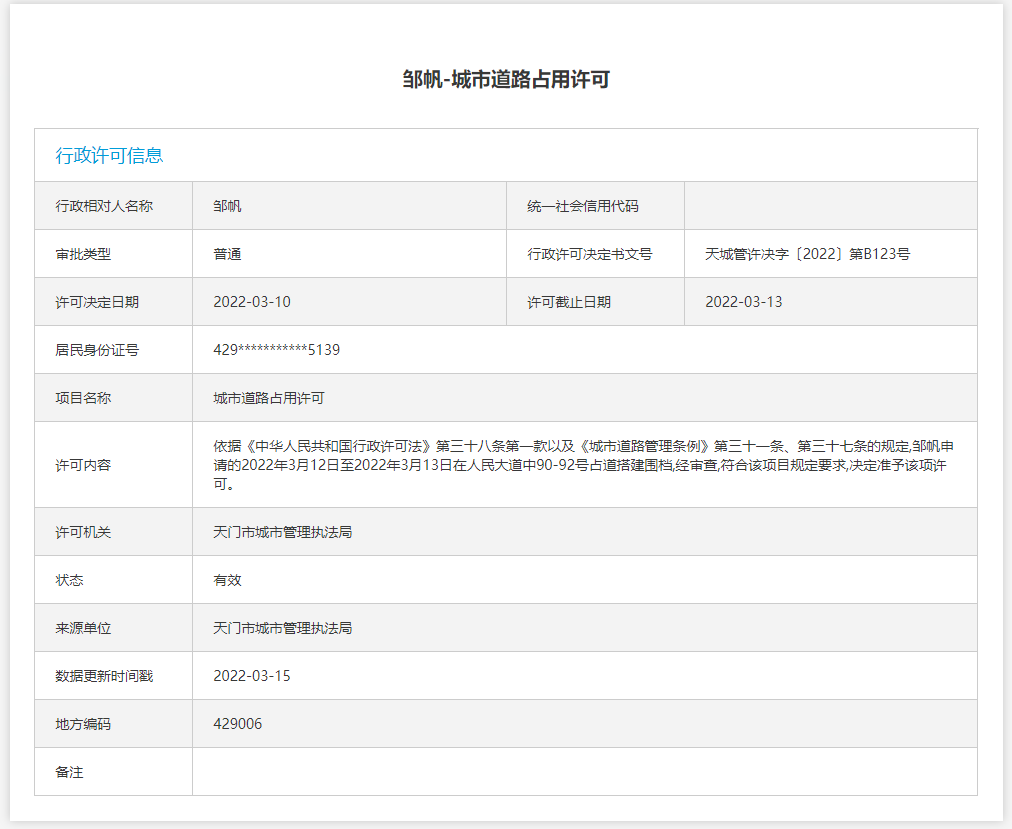This screenshot has width=1012, height=829.
Task: Click the 居民身份证号 label
Action: 97,350
